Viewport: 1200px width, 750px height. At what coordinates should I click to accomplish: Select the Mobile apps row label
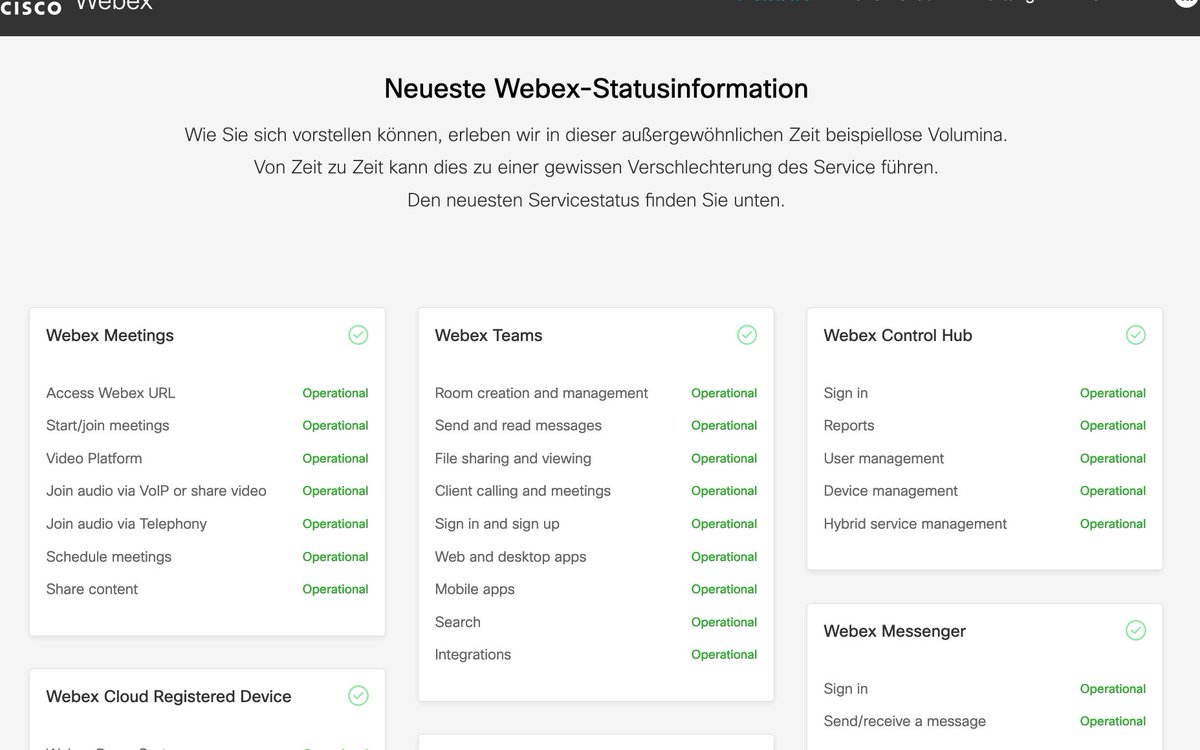tap(475, 589)
